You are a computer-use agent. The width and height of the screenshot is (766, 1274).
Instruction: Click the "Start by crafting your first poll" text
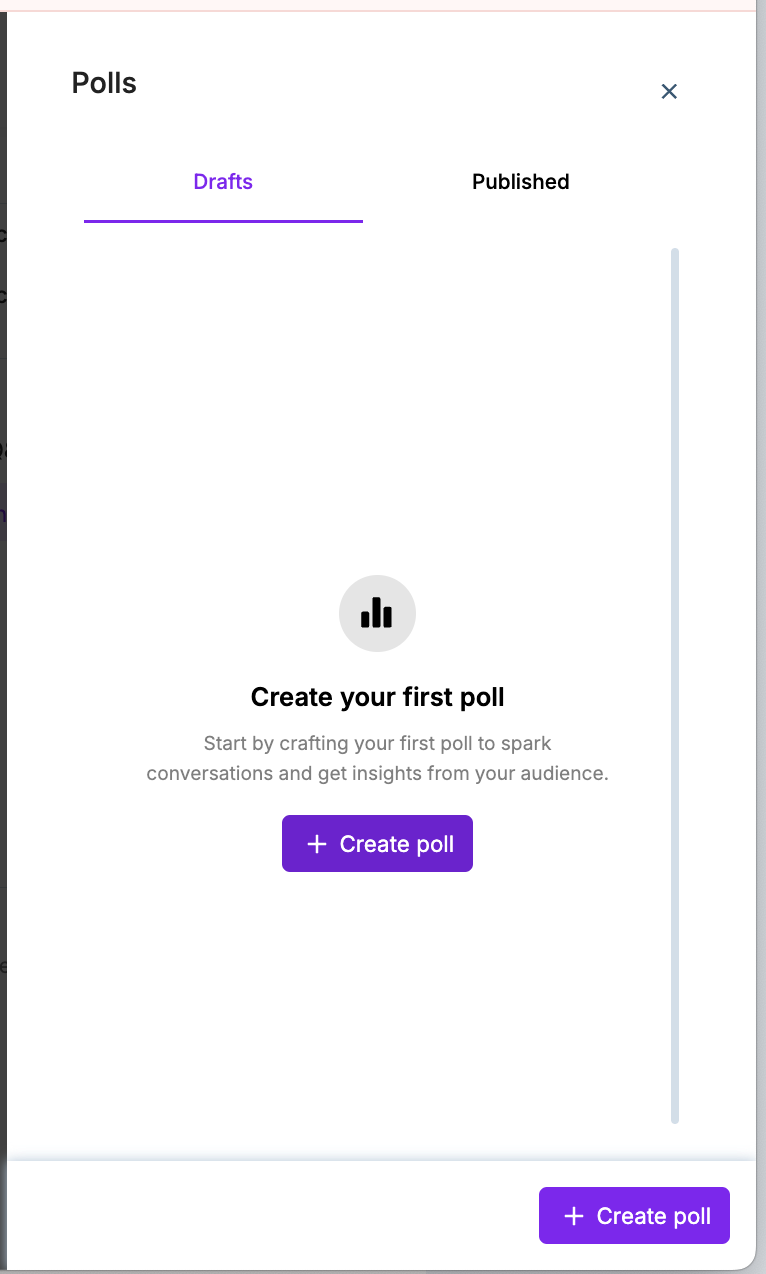coord(377,744)
